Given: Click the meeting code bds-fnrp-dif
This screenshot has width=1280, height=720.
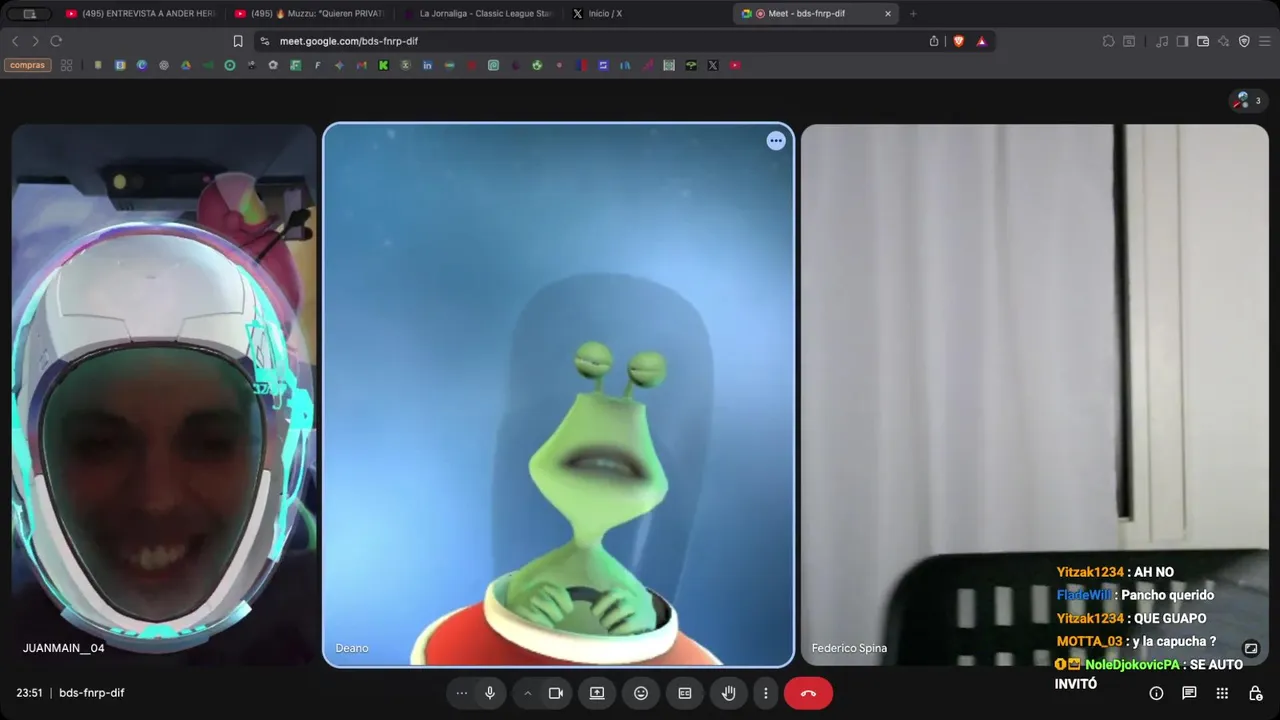Looking at the screenshot, I should [91, 693].
